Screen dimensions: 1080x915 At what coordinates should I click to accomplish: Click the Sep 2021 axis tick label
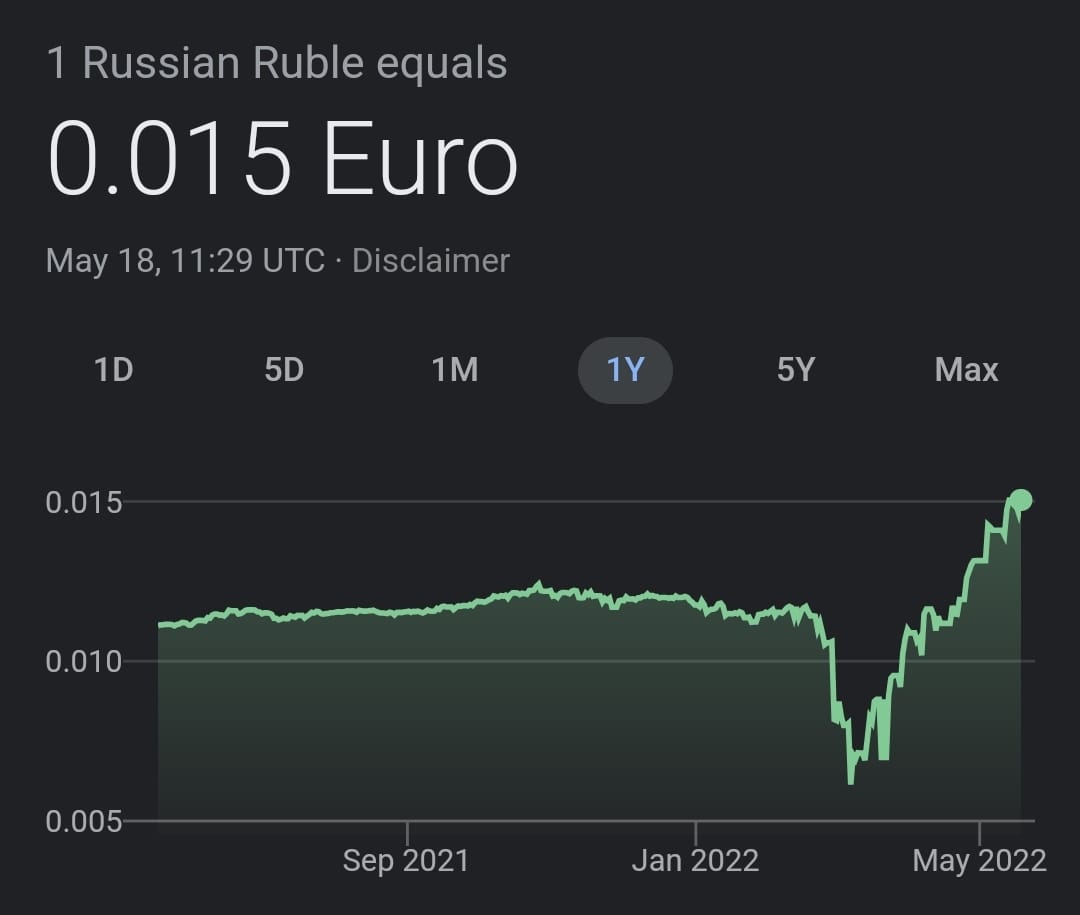406,861
